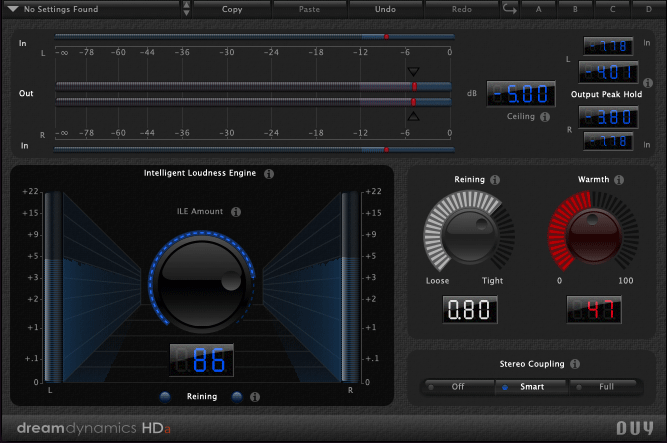Image resolution: width=667 pixels, height=443 pixels.
Task: Set Stereo Coupling to Off
Action: 458,387
